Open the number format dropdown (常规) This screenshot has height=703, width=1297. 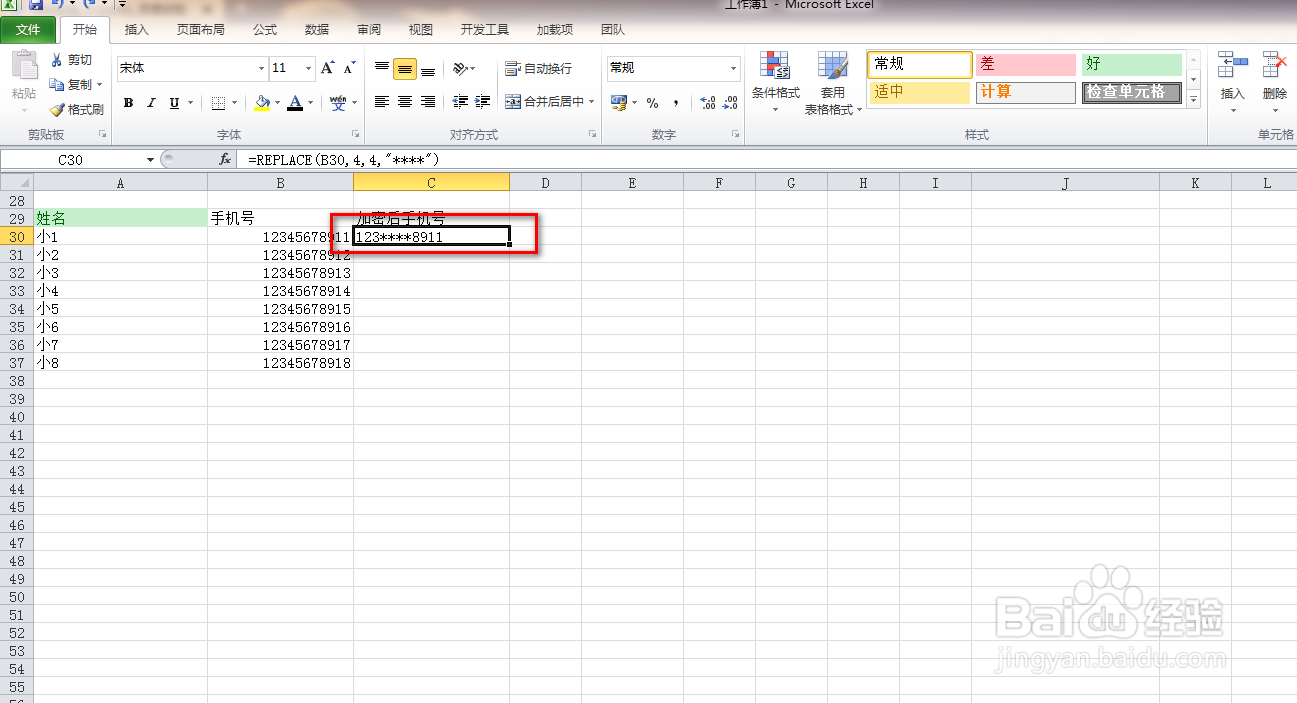[734, 68]
